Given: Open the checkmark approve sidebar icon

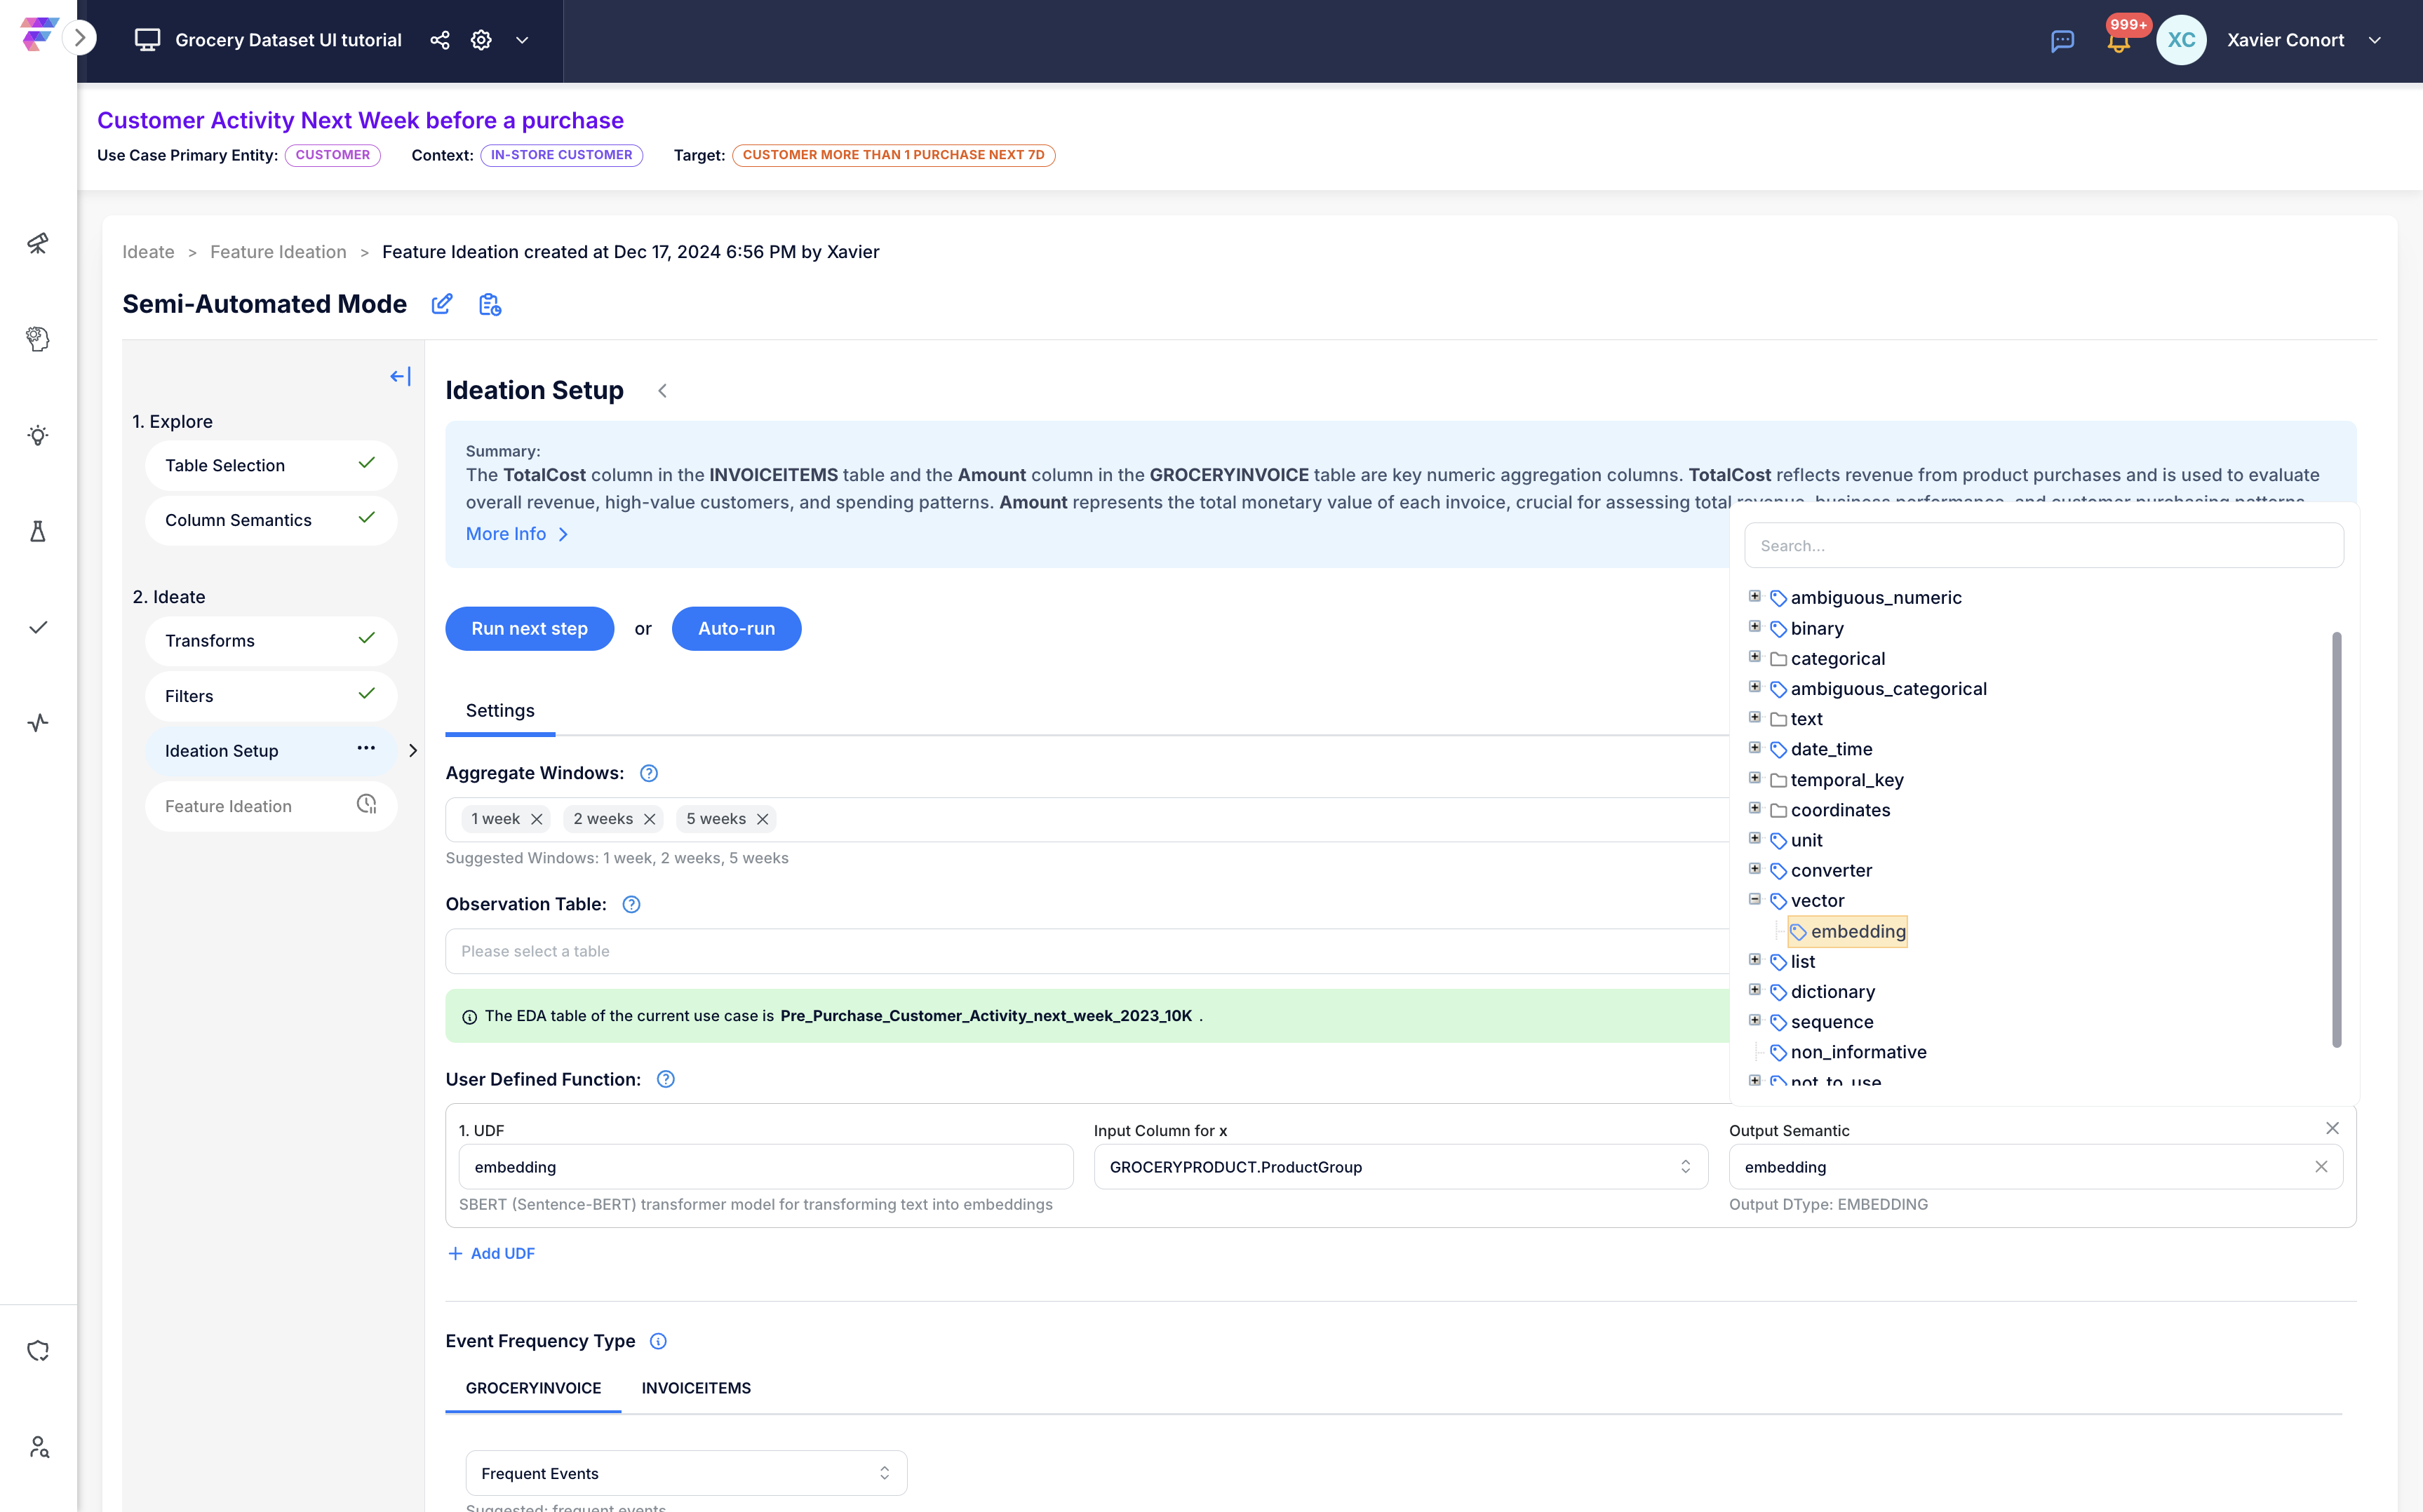Looking at the screenshot, I should pos(38,627).
